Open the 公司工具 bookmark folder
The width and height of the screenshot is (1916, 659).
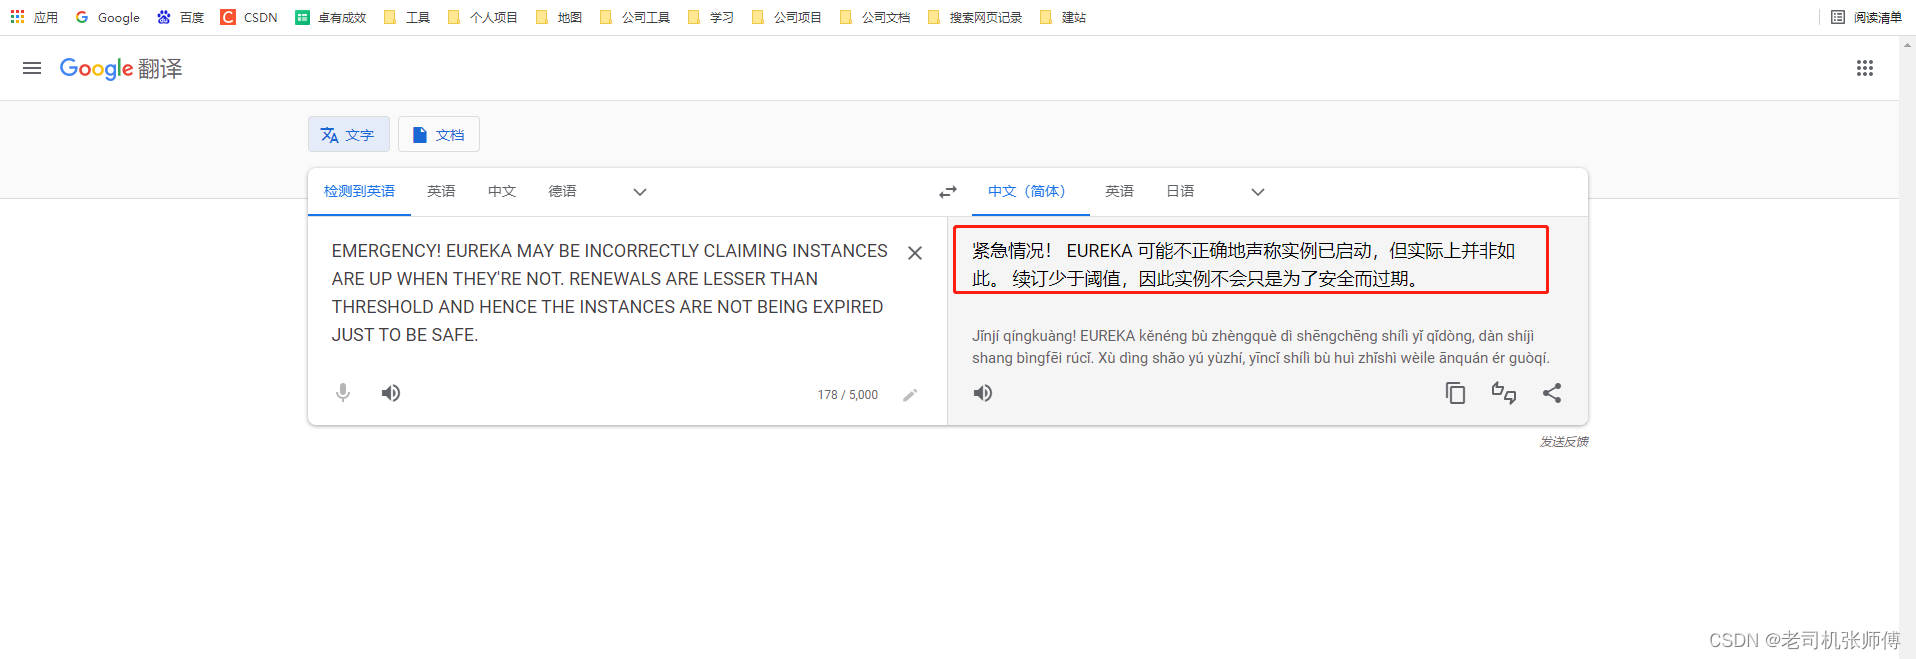(635, 17)
